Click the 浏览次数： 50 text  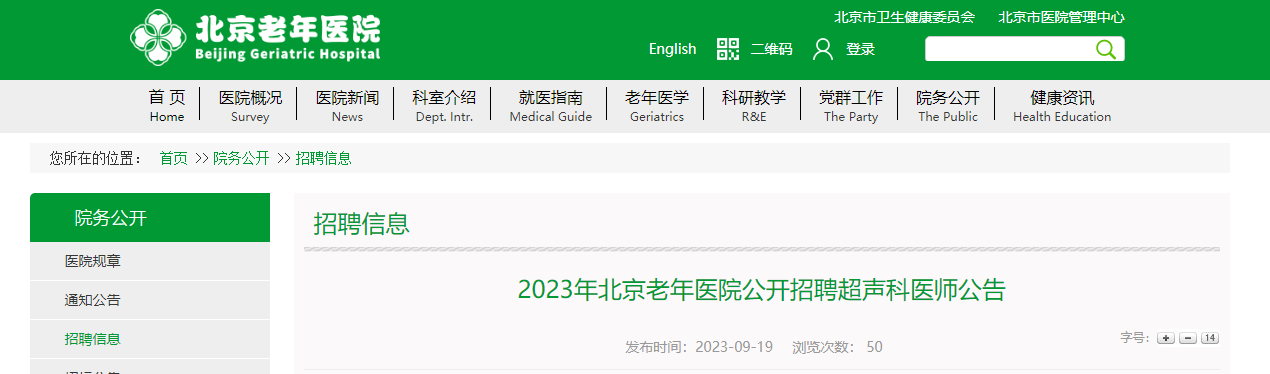tap(837, 347)
